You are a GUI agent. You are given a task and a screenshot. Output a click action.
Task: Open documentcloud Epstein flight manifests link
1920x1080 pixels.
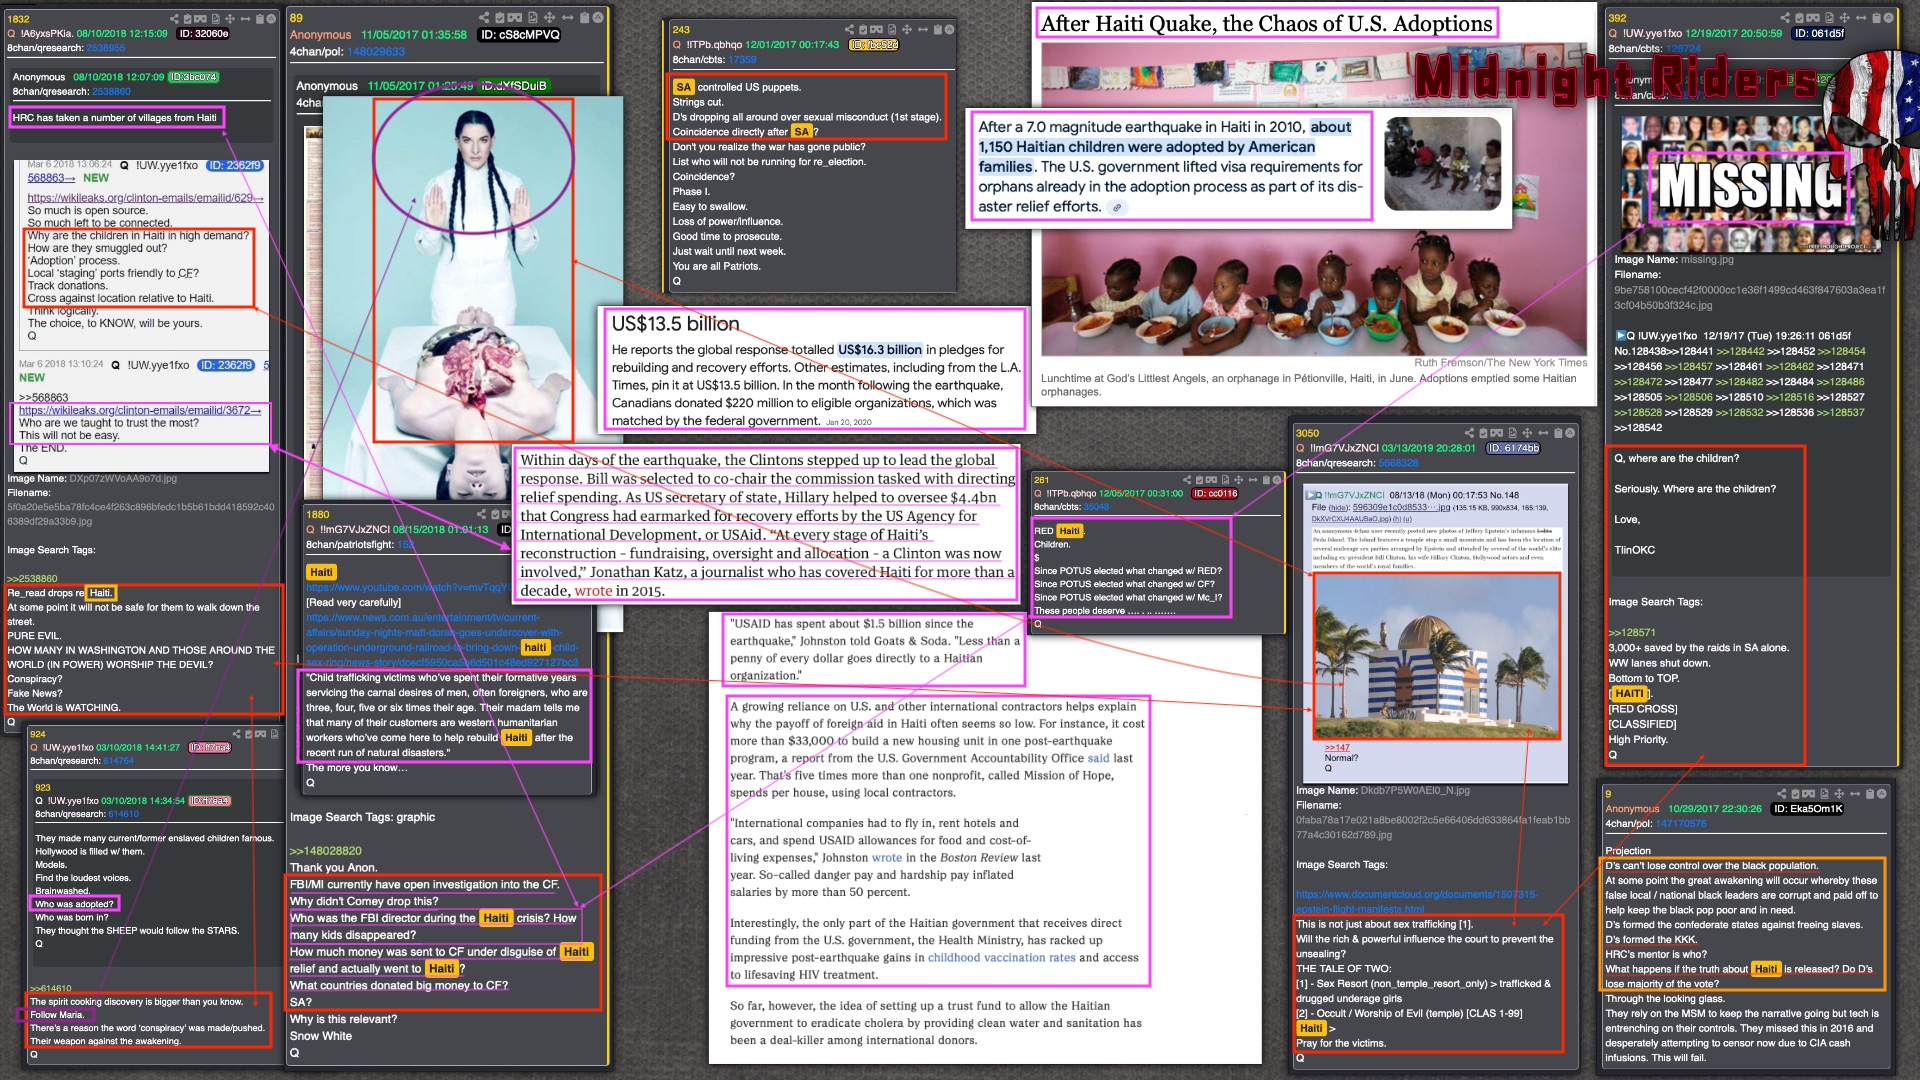pyautogui.click(x=1417, y=901)
